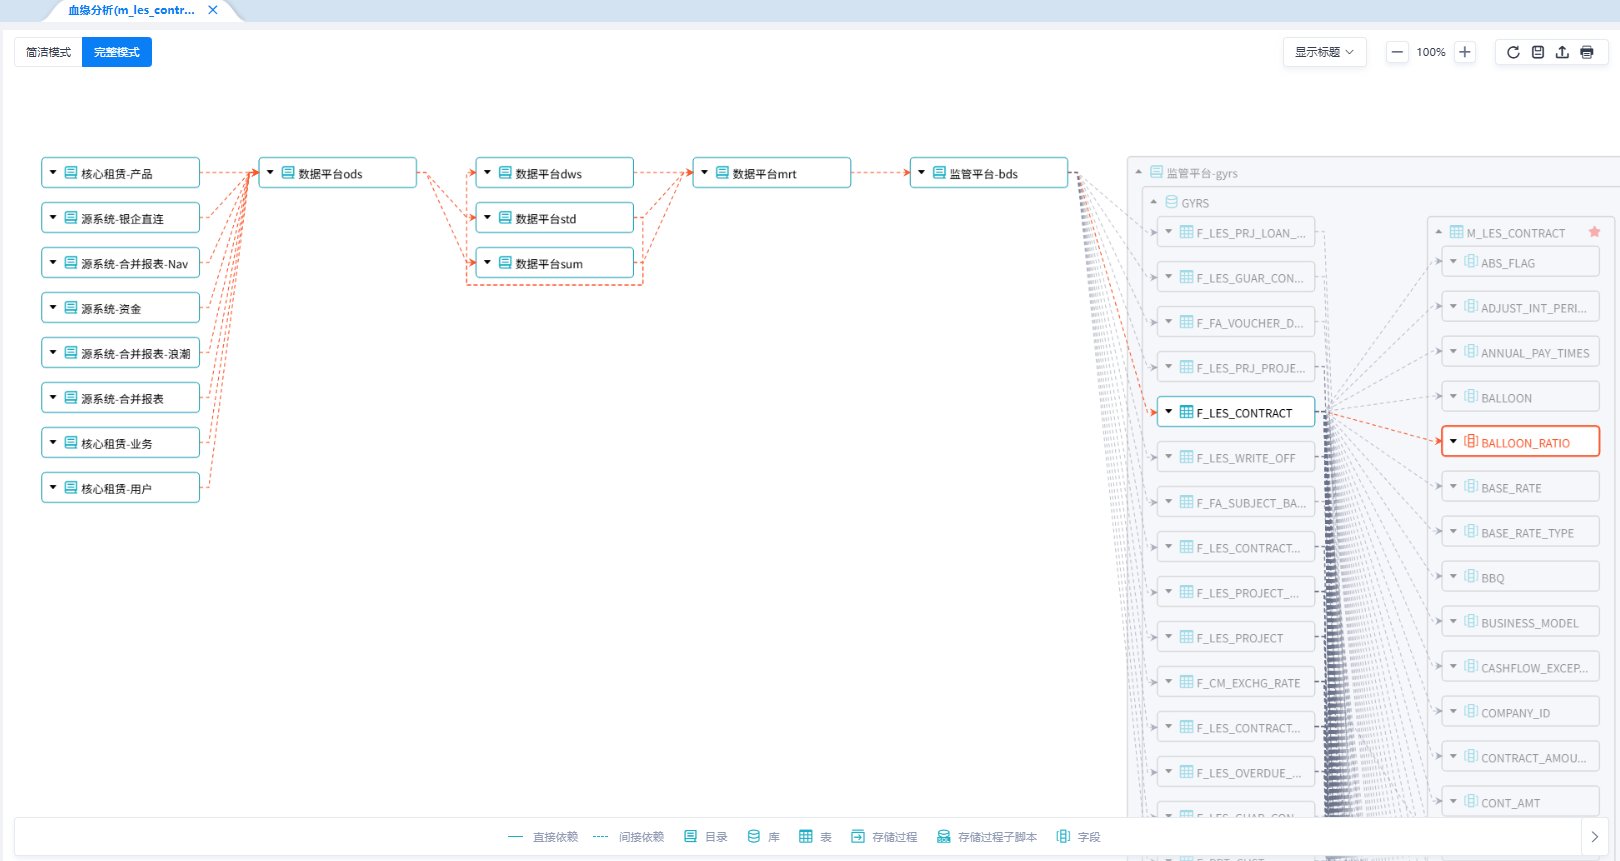Screen dimensions: 1620x861
Task: Click the star icon next to M_LES_CONTRACT
Action: (1595, 232)
